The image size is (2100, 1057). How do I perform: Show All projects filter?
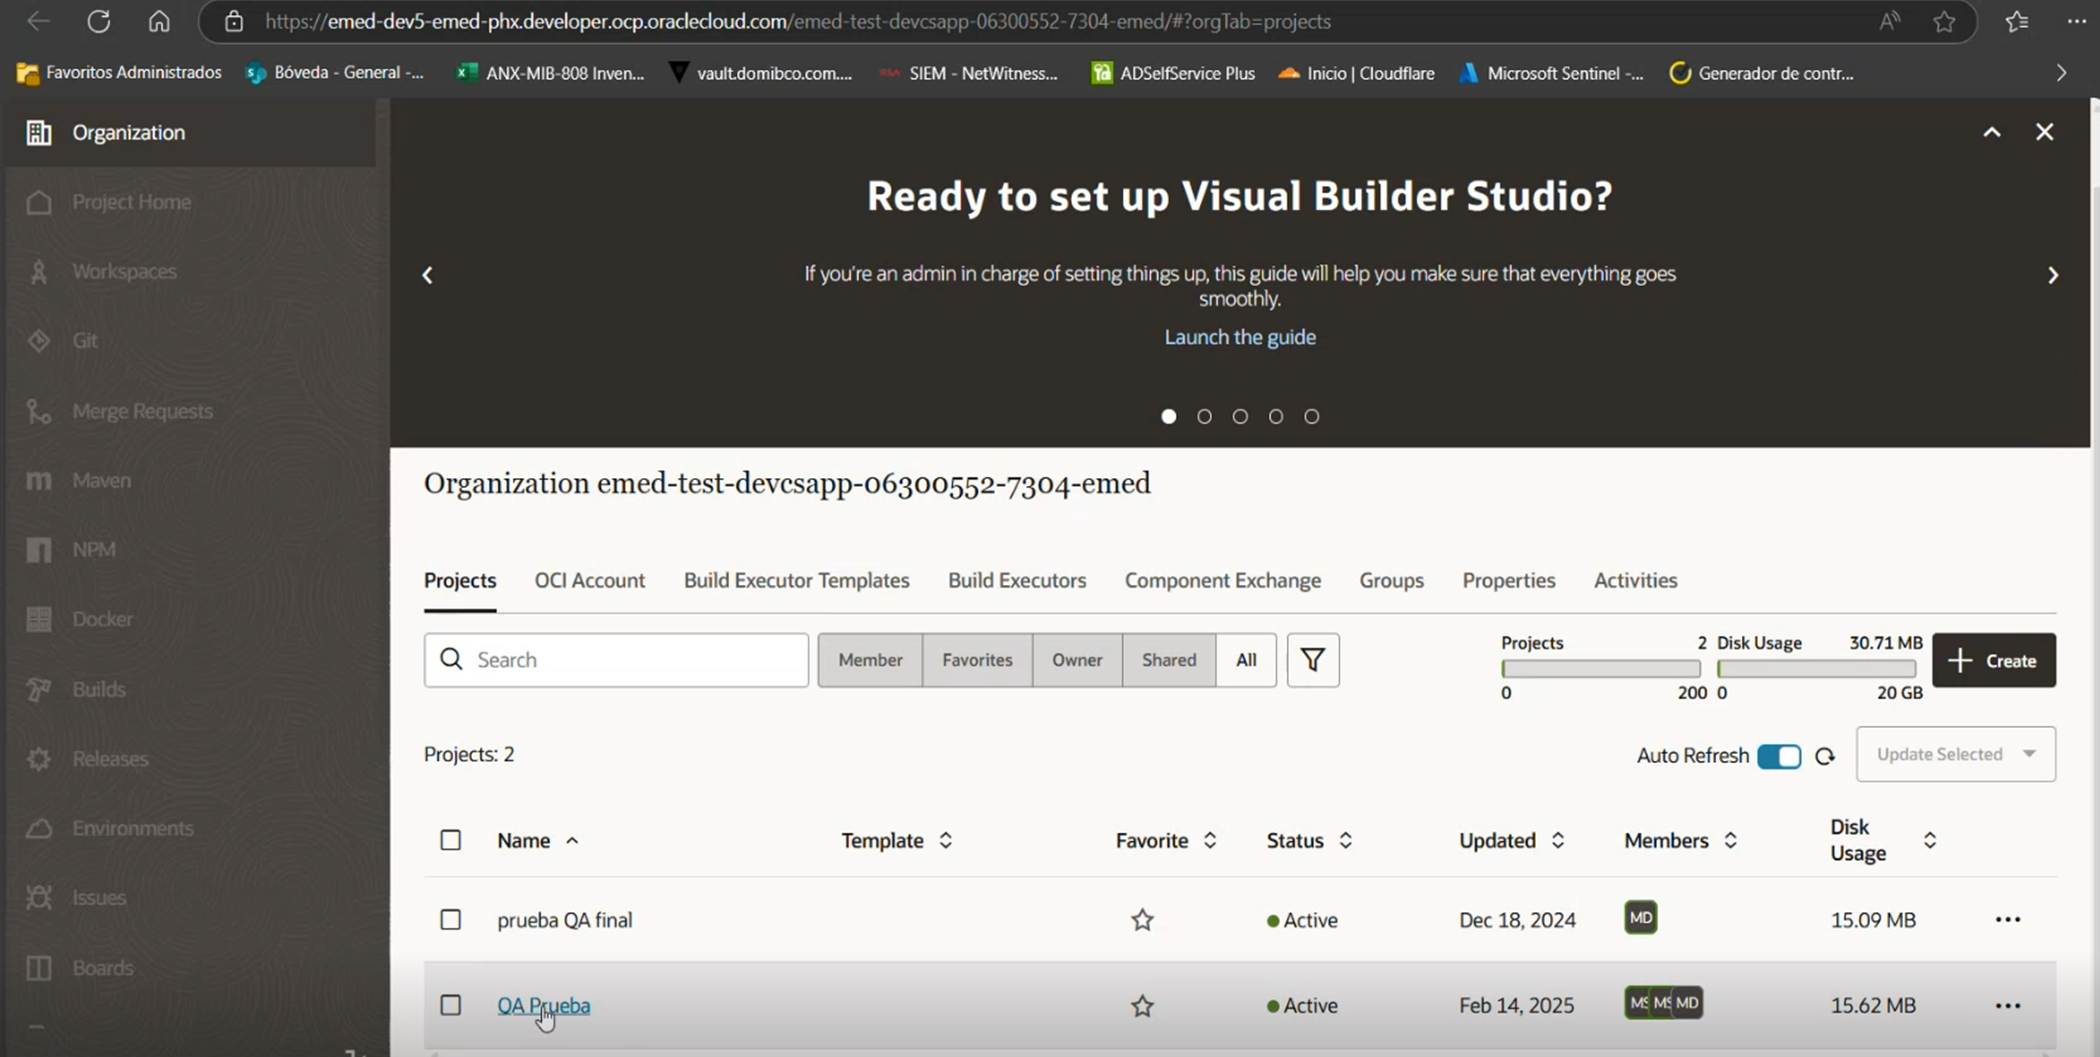tap(1246, 660)
